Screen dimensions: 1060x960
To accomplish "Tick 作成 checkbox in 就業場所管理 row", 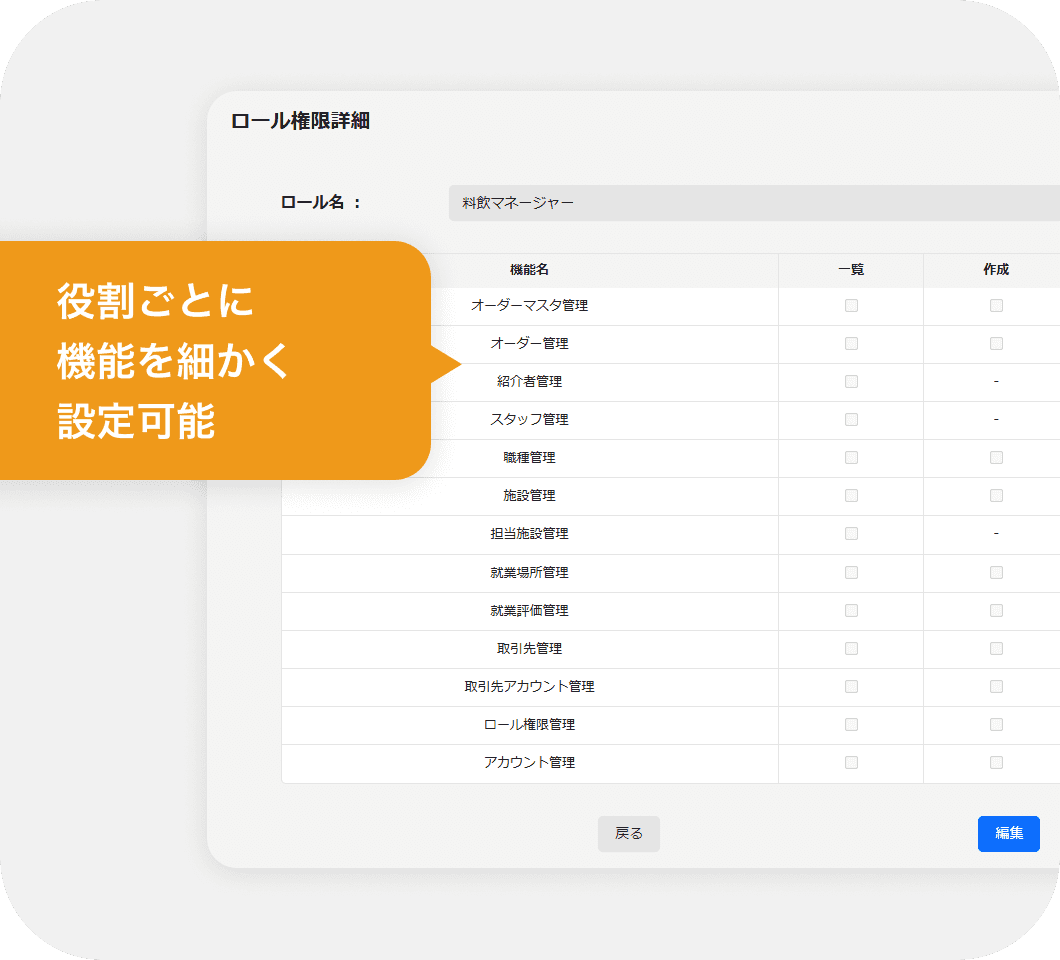I will coord(996,573).
